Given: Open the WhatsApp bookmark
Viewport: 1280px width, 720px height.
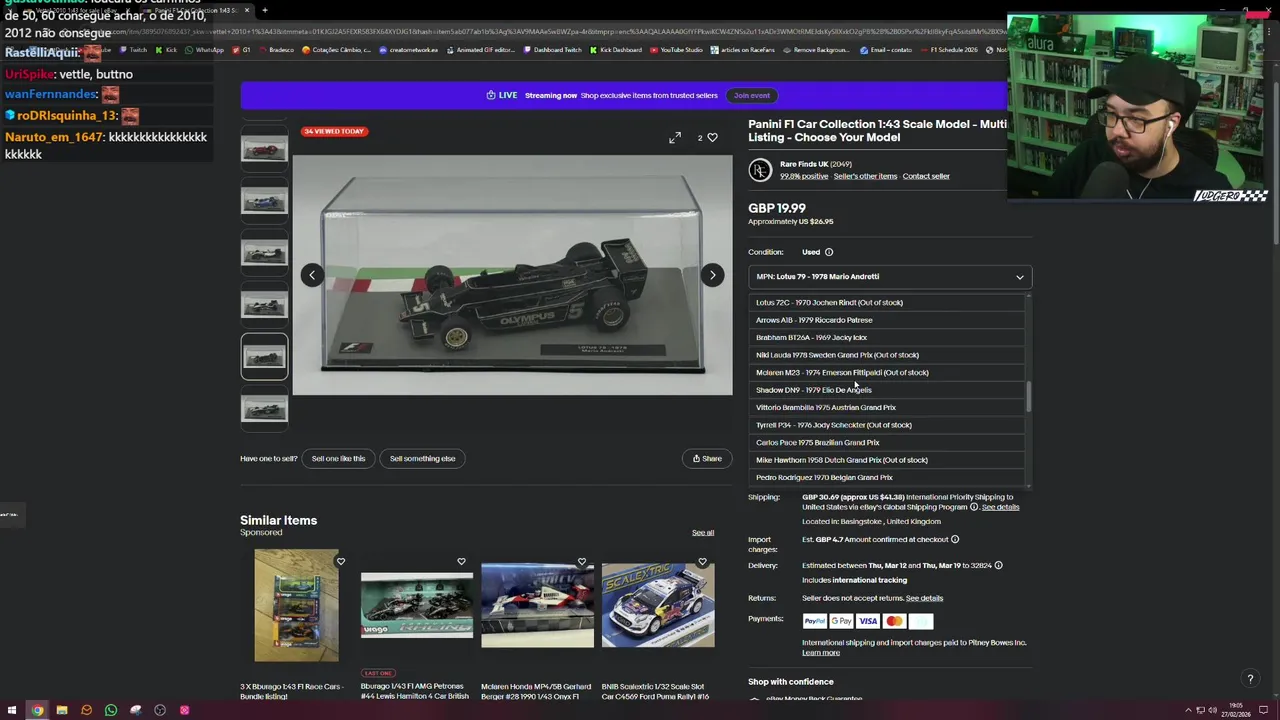Looking at the screenshot, I should [205, 50].
